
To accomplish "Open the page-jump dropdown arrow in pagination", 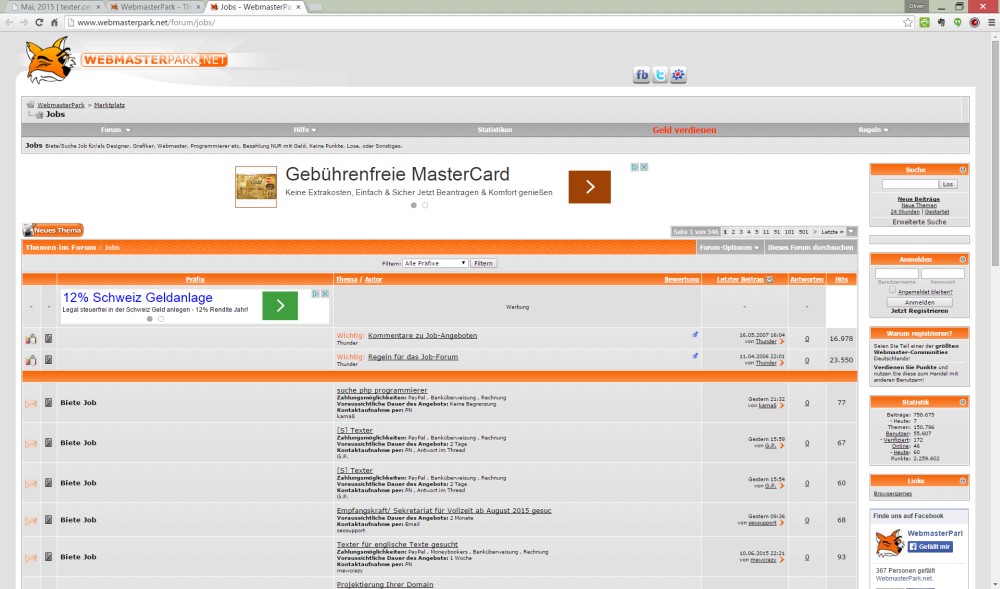I will tap(851, 231).
